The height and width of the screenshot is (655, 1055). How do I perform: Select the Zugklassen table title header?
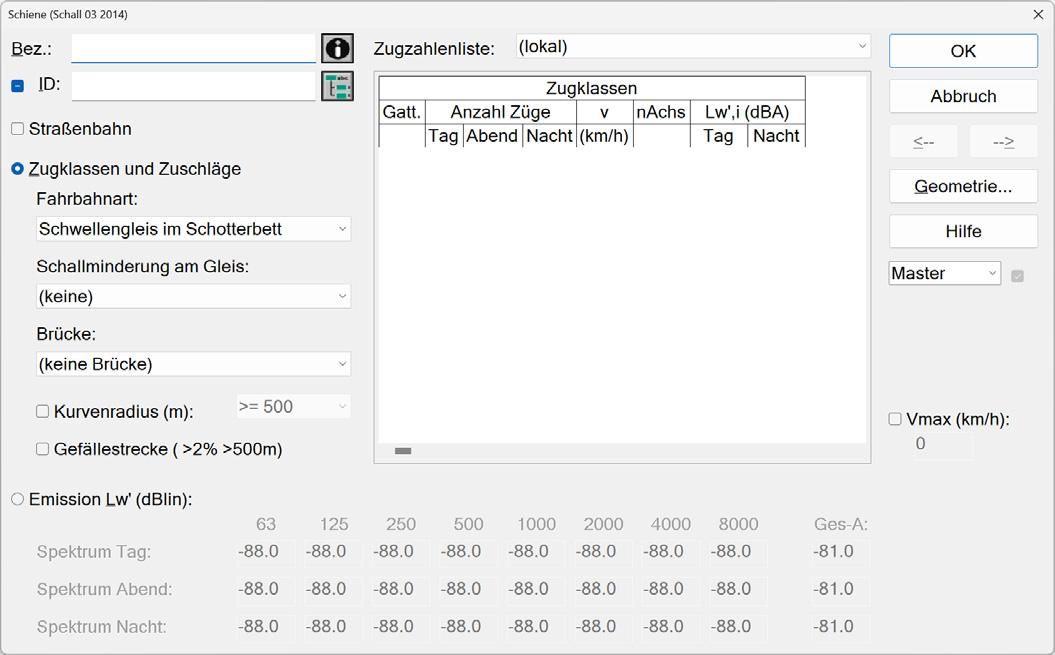point(592,89)
